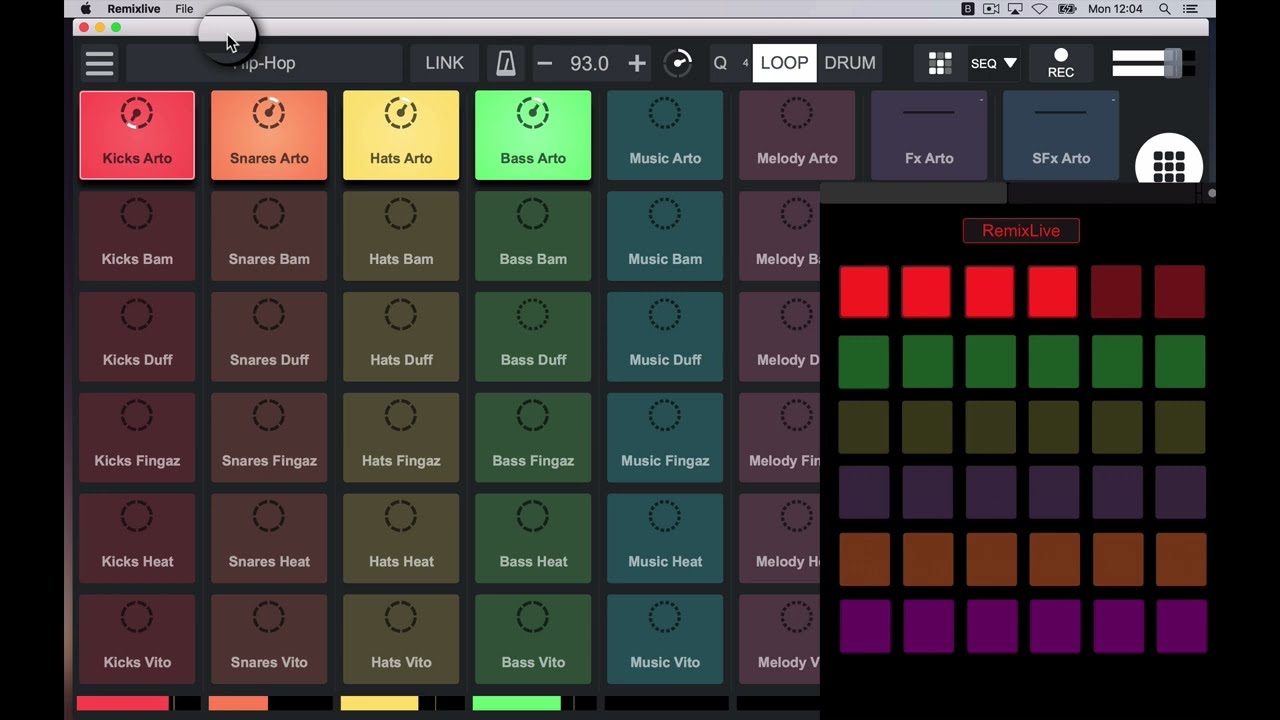Click the minus tempo decrease icon

[x=544, y=63]
